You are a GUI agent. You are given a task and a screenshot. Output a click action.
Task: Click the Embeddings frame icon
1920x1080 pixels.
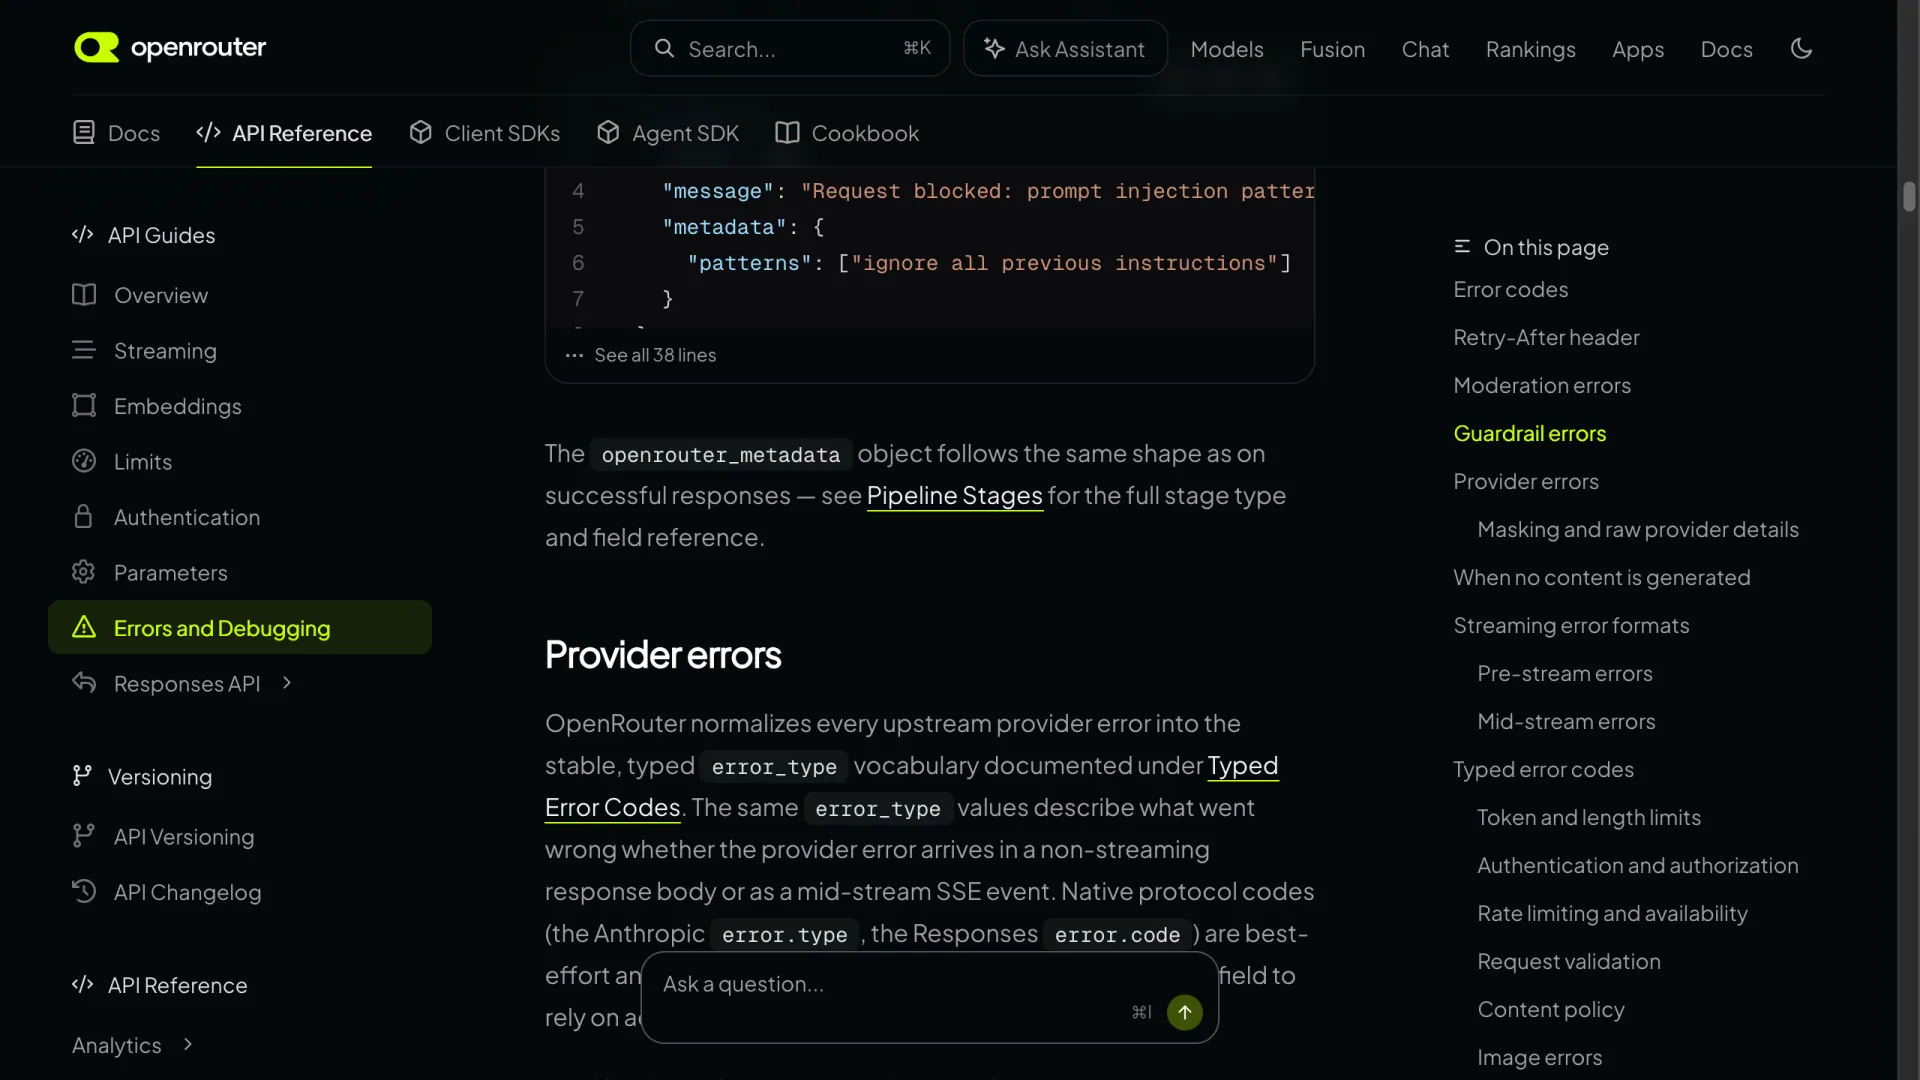click(x=84, y=405)
